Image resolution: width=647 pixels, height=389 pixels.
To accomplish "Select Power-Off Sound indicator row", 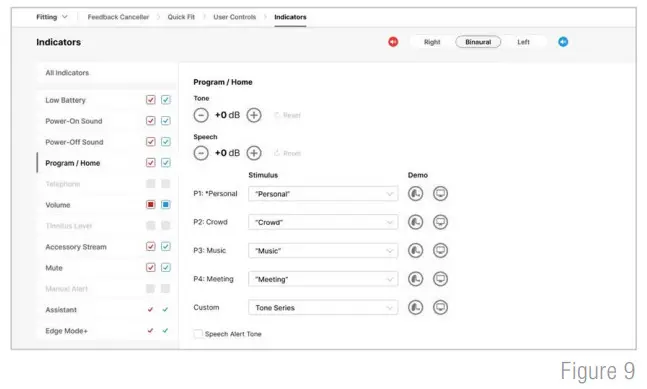I will [107, 142].
